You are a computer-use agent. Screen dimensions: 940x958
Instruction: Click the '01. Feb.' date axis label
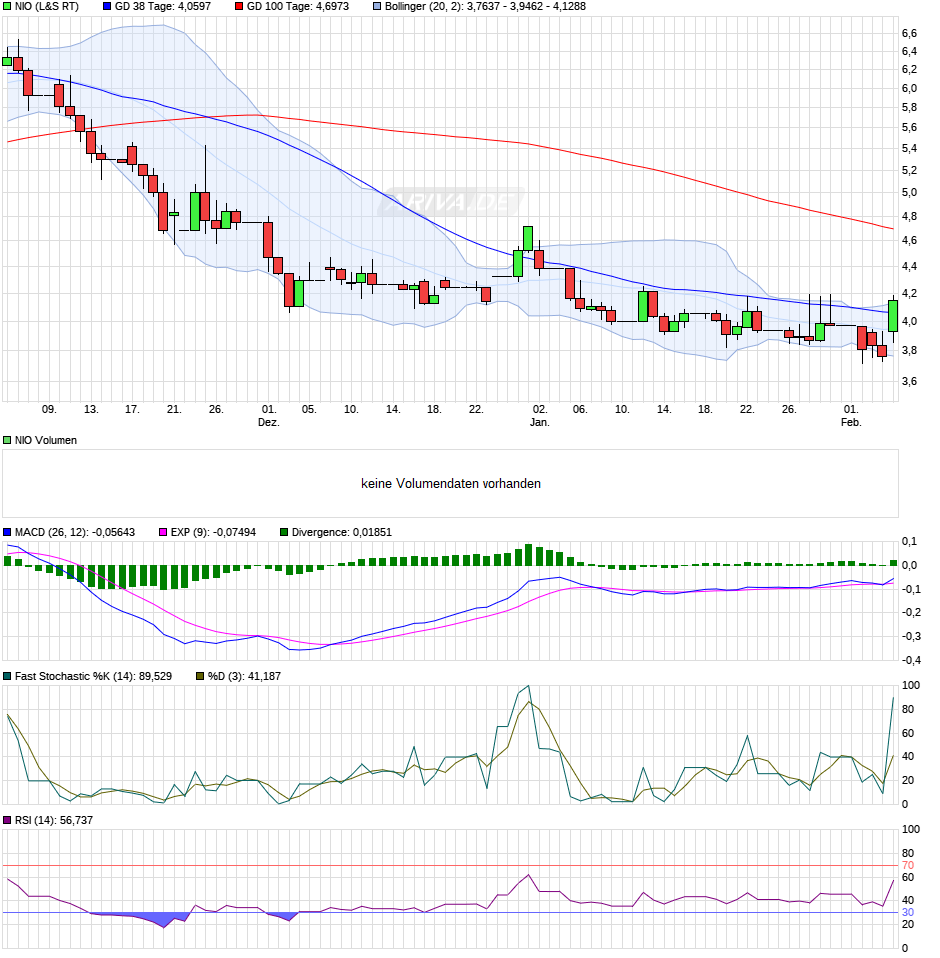[851, 416]
